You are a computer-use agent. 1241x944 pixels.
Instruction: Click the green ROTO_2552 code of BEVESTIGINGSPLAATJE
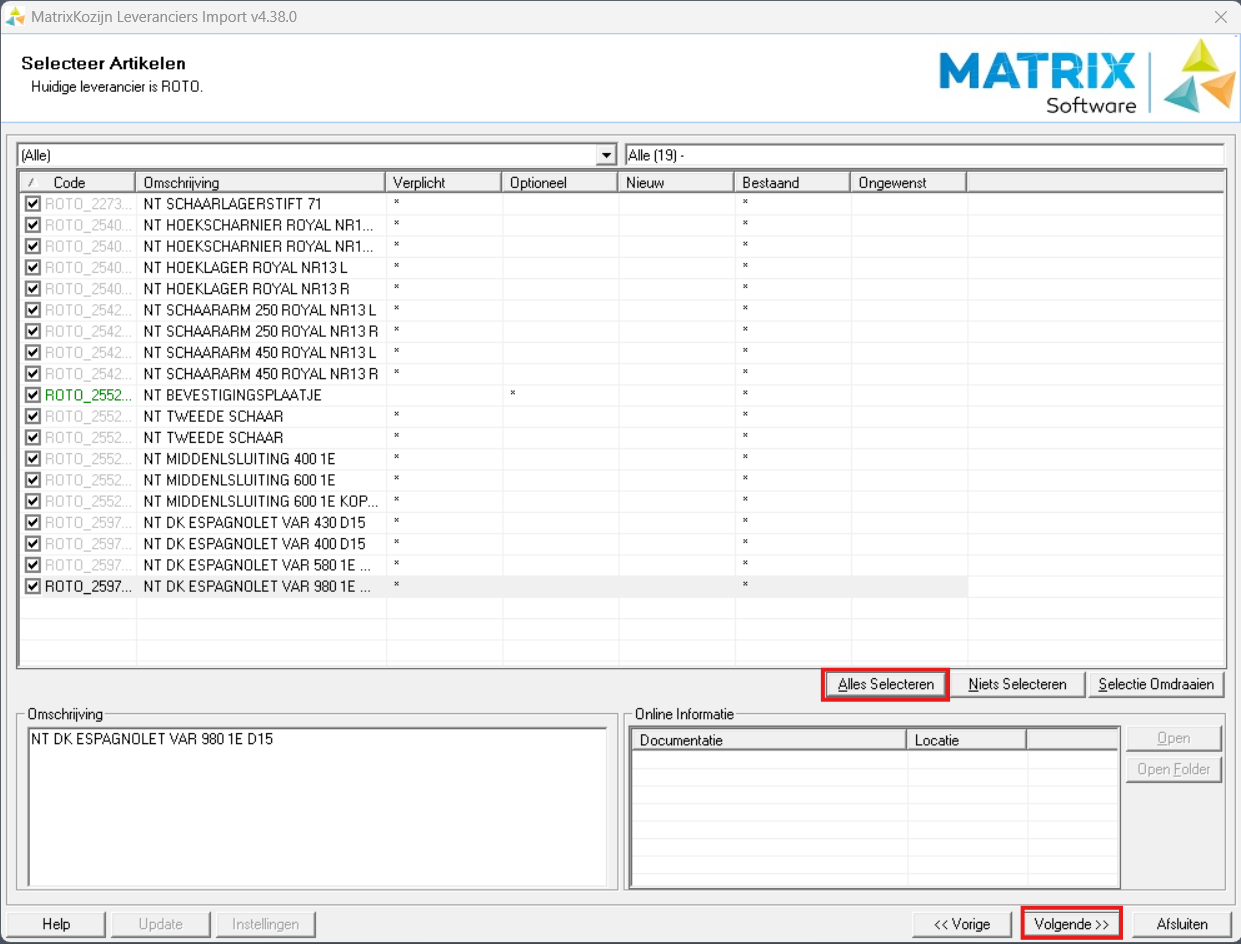(x=88, y=395)
